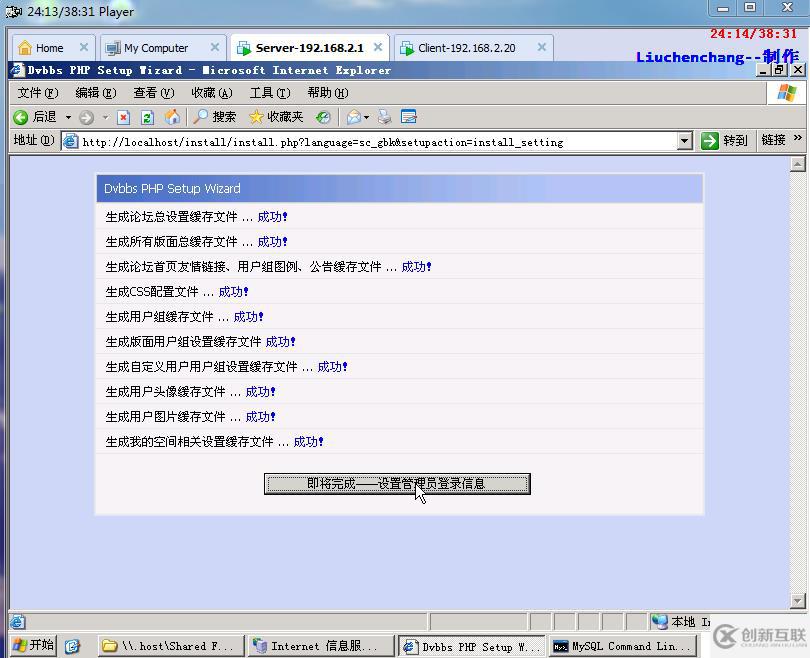Open the Internet 信息服务 taskbar item

[x=320, y=646]
